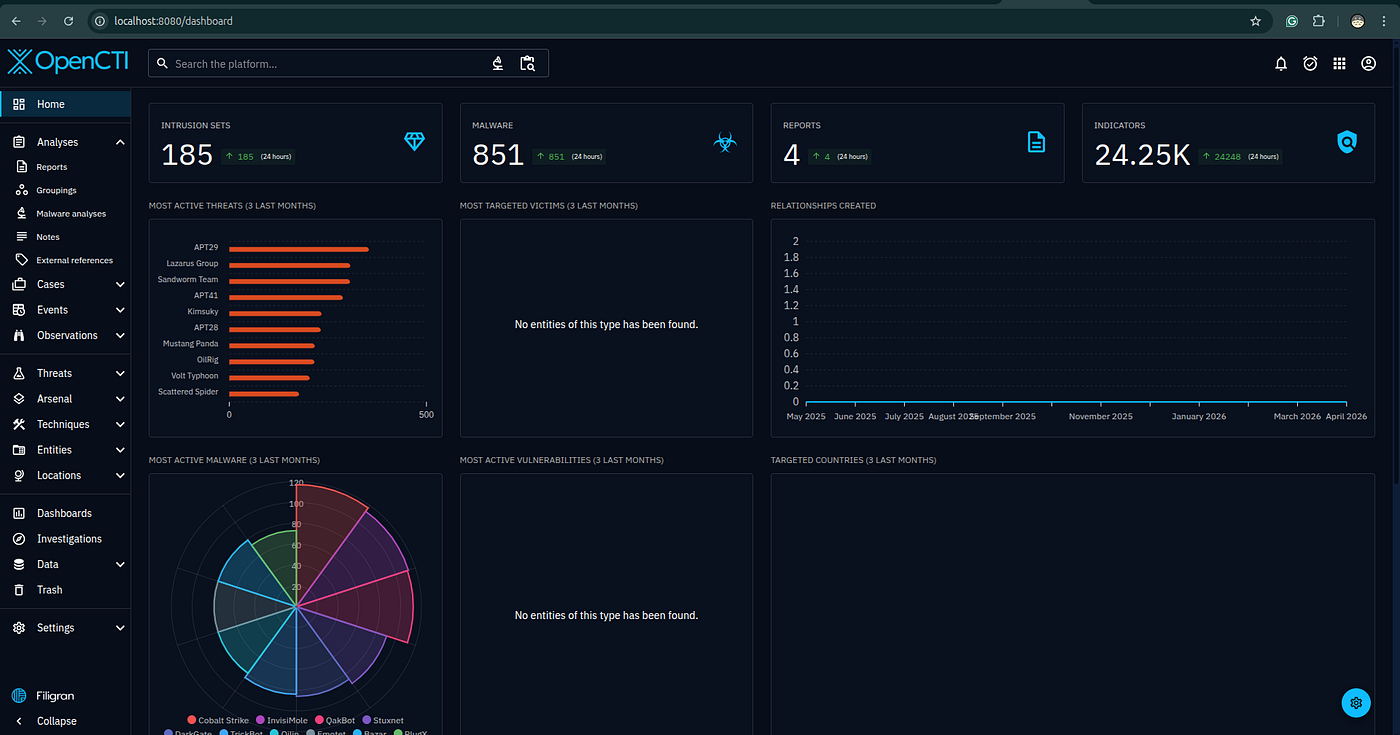Open Reports under Analyses in sidebar
The image size is (1400, 735).
pos(65,167)
